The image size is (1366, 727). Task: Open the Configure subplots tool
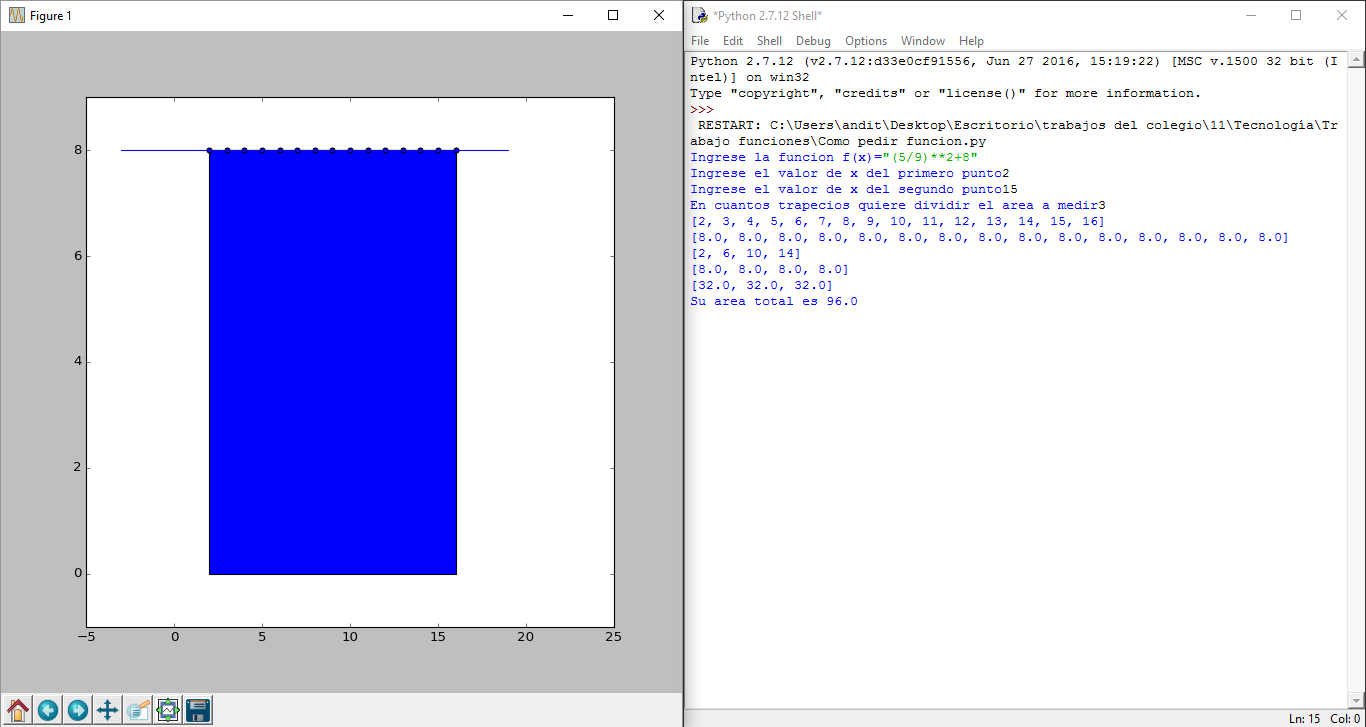coord(168,710)
